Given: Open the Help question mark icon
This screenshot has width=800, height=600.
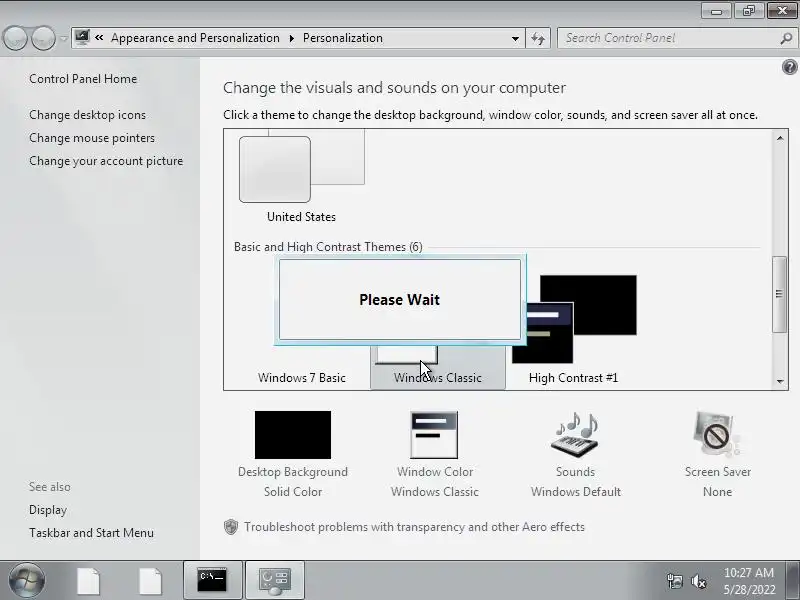Looking at the screenshot, I should tap(789, 67).
